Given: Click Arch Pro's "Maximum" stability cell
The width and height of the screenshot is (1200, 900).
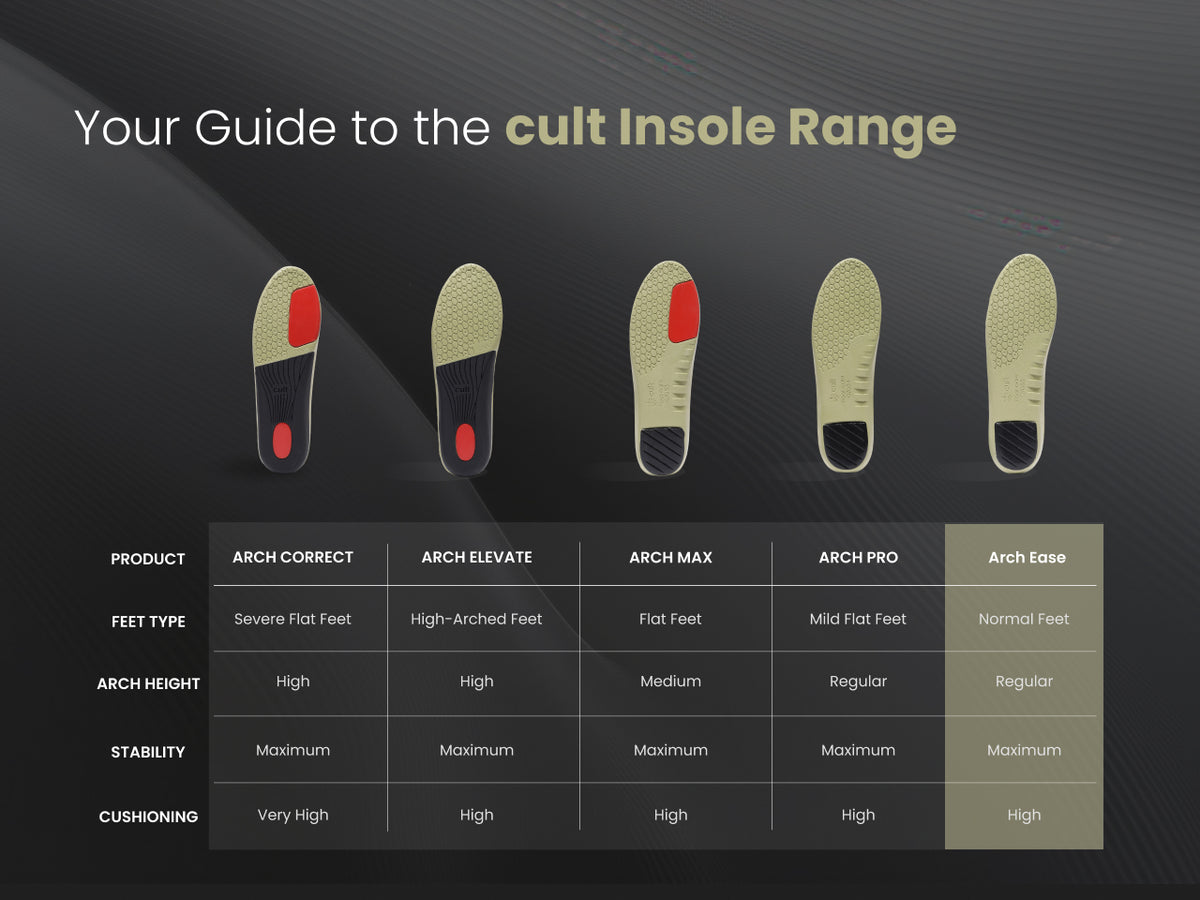Looking at the screenshot, I should coord(858,750).
